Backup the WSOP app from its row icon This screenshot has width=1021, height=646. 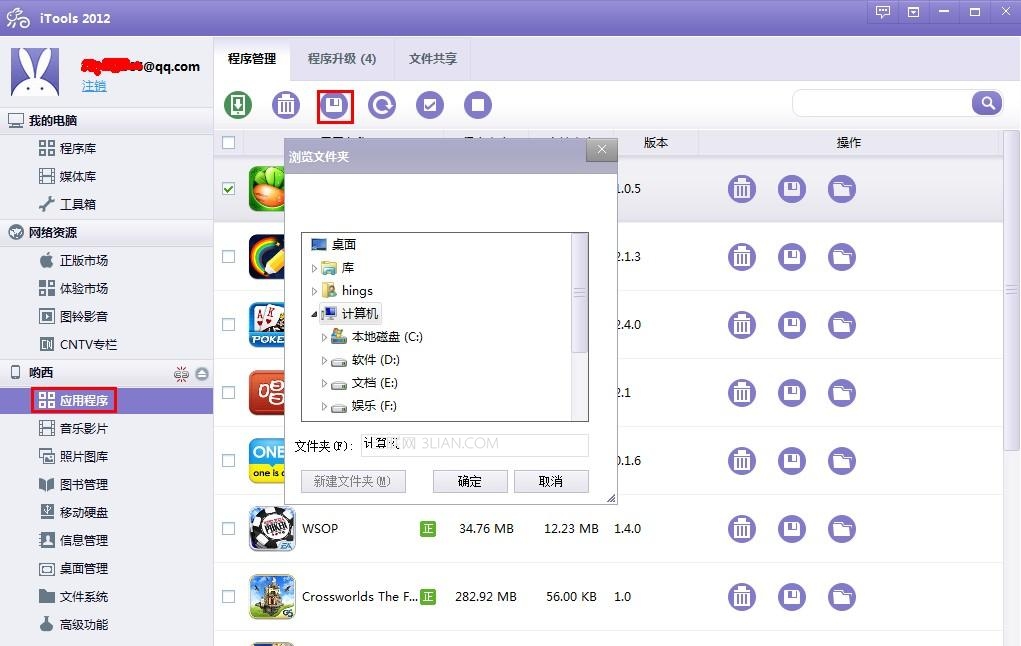coord(792,529)
